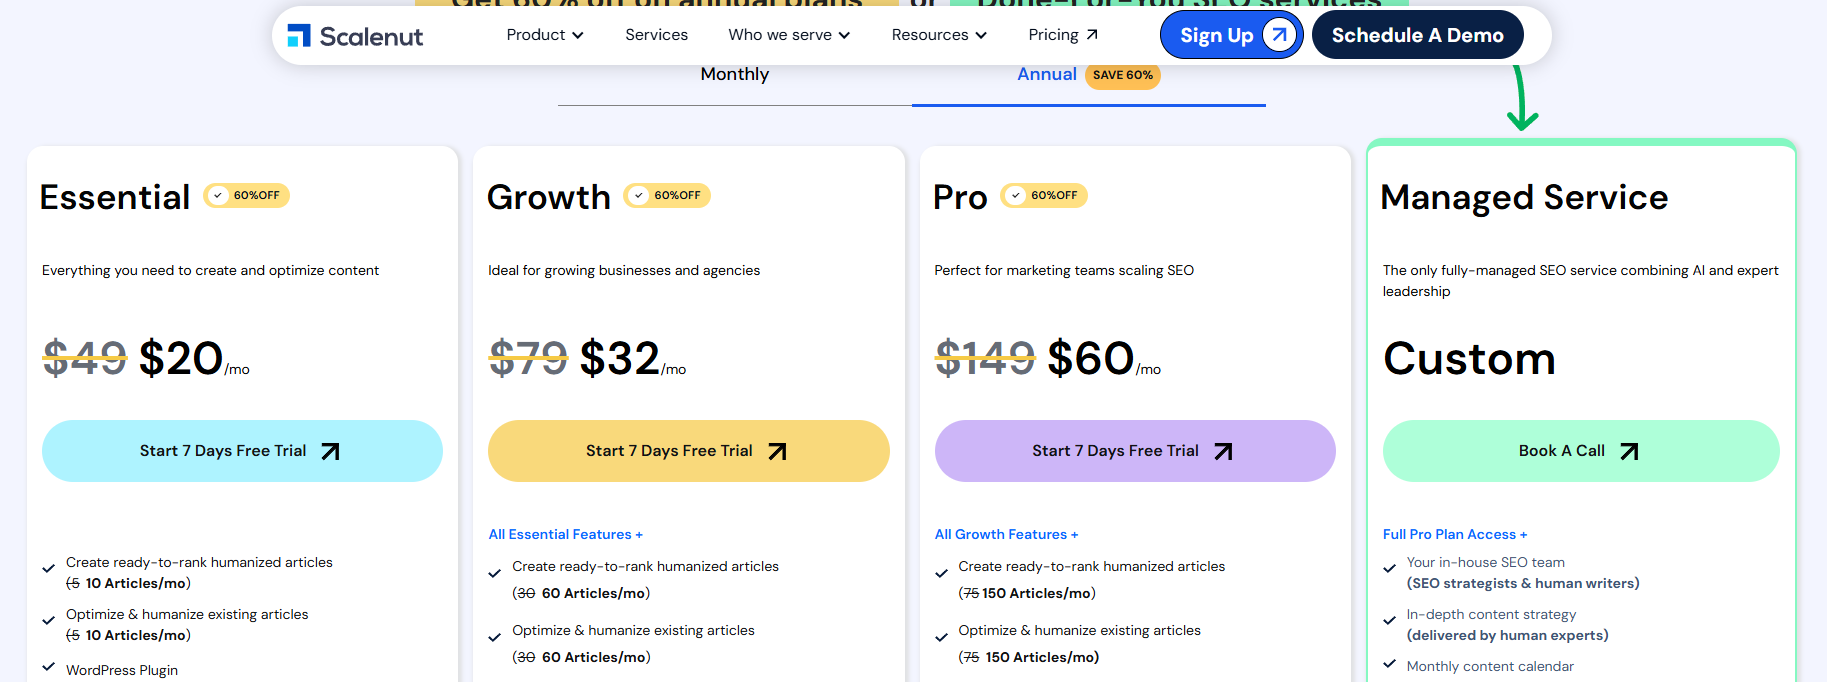
Task: Click the 60%OFF badge next to Pro
Action: point(1044,195)
